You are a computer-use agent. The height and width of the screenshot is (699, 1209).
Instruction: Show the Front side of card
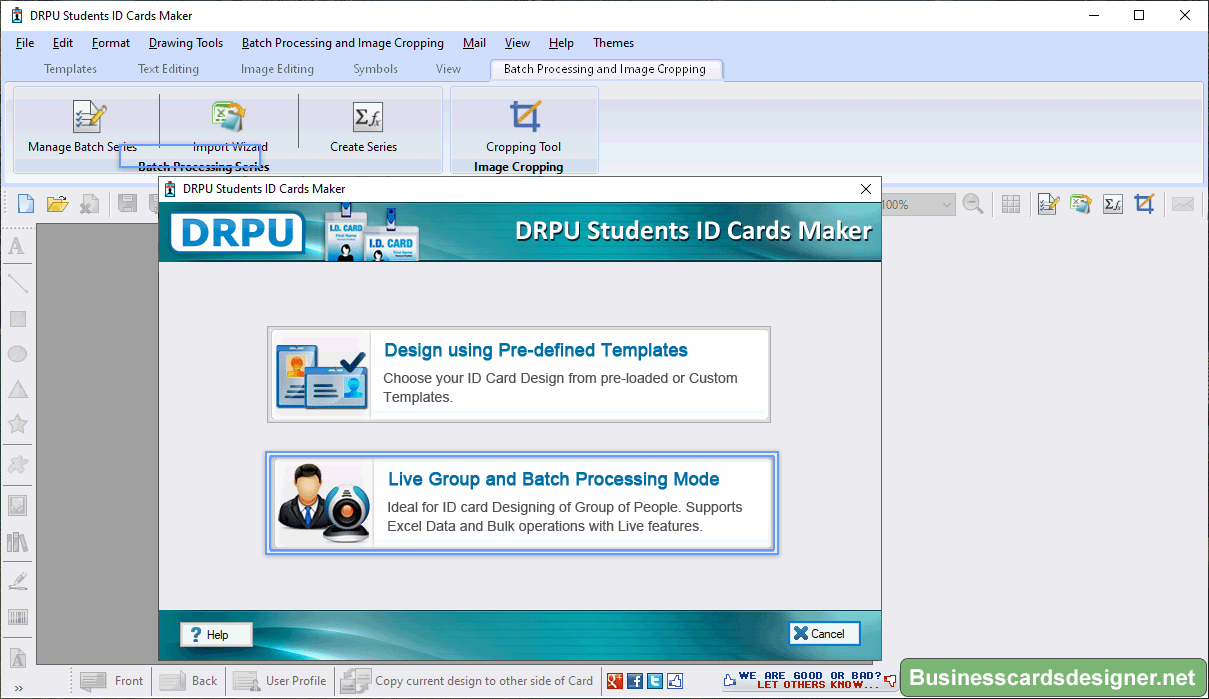tap(112, 681)
